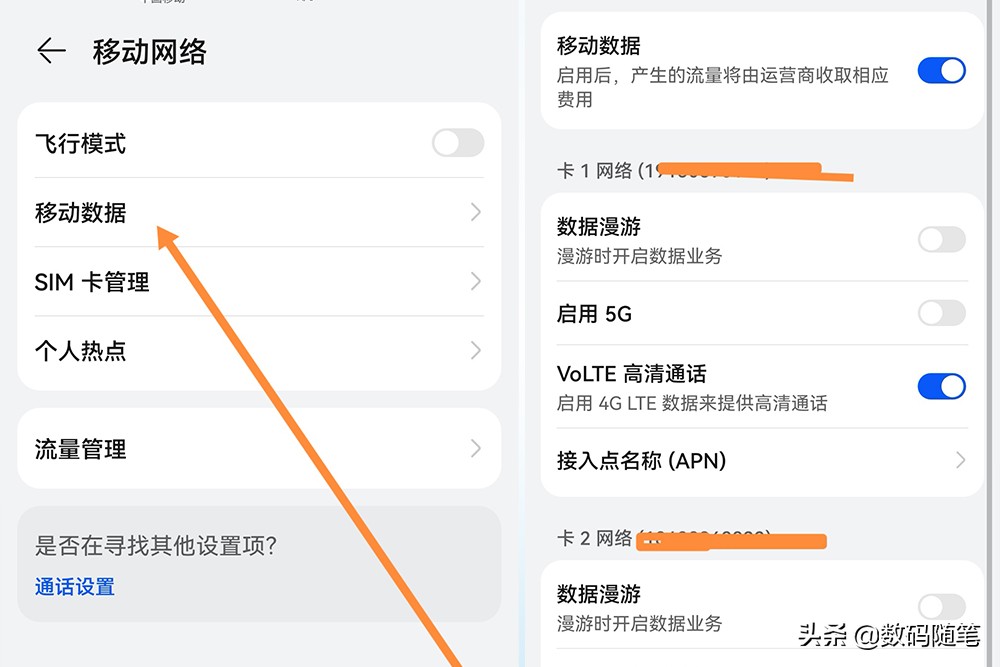Tap the 卡 2 网络 section header
Screen dimensions: 1000x667
point(600,539)
